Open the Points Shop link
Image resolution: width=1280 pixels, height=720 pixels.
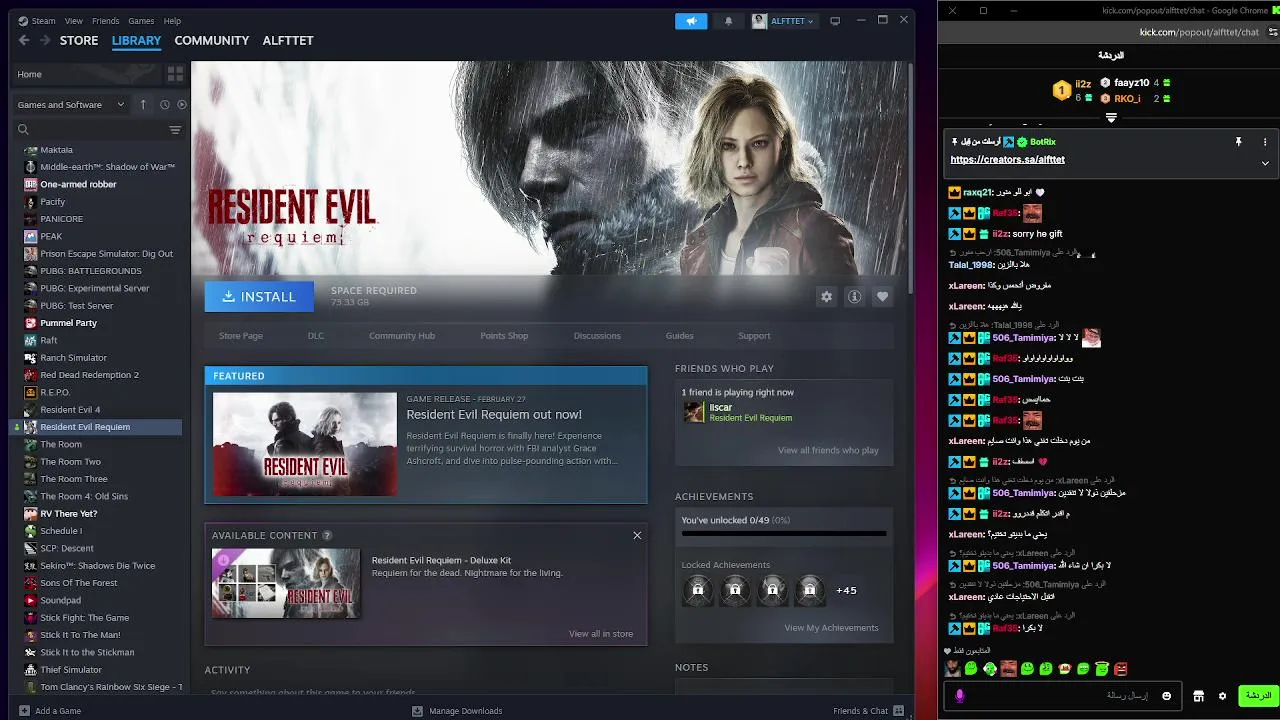pos(504,336)
